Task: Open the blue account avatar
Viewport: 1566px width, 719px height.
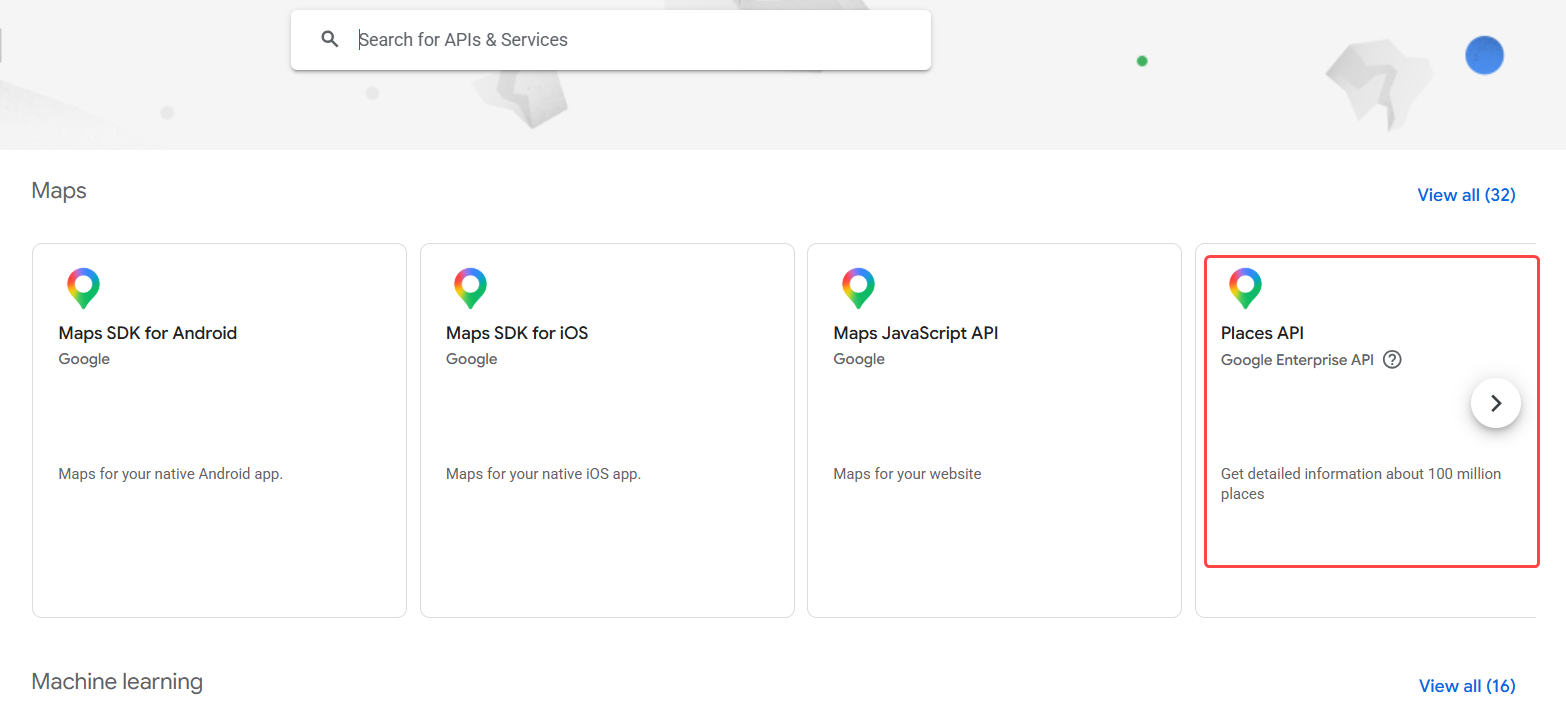Action: (1485, 55)
